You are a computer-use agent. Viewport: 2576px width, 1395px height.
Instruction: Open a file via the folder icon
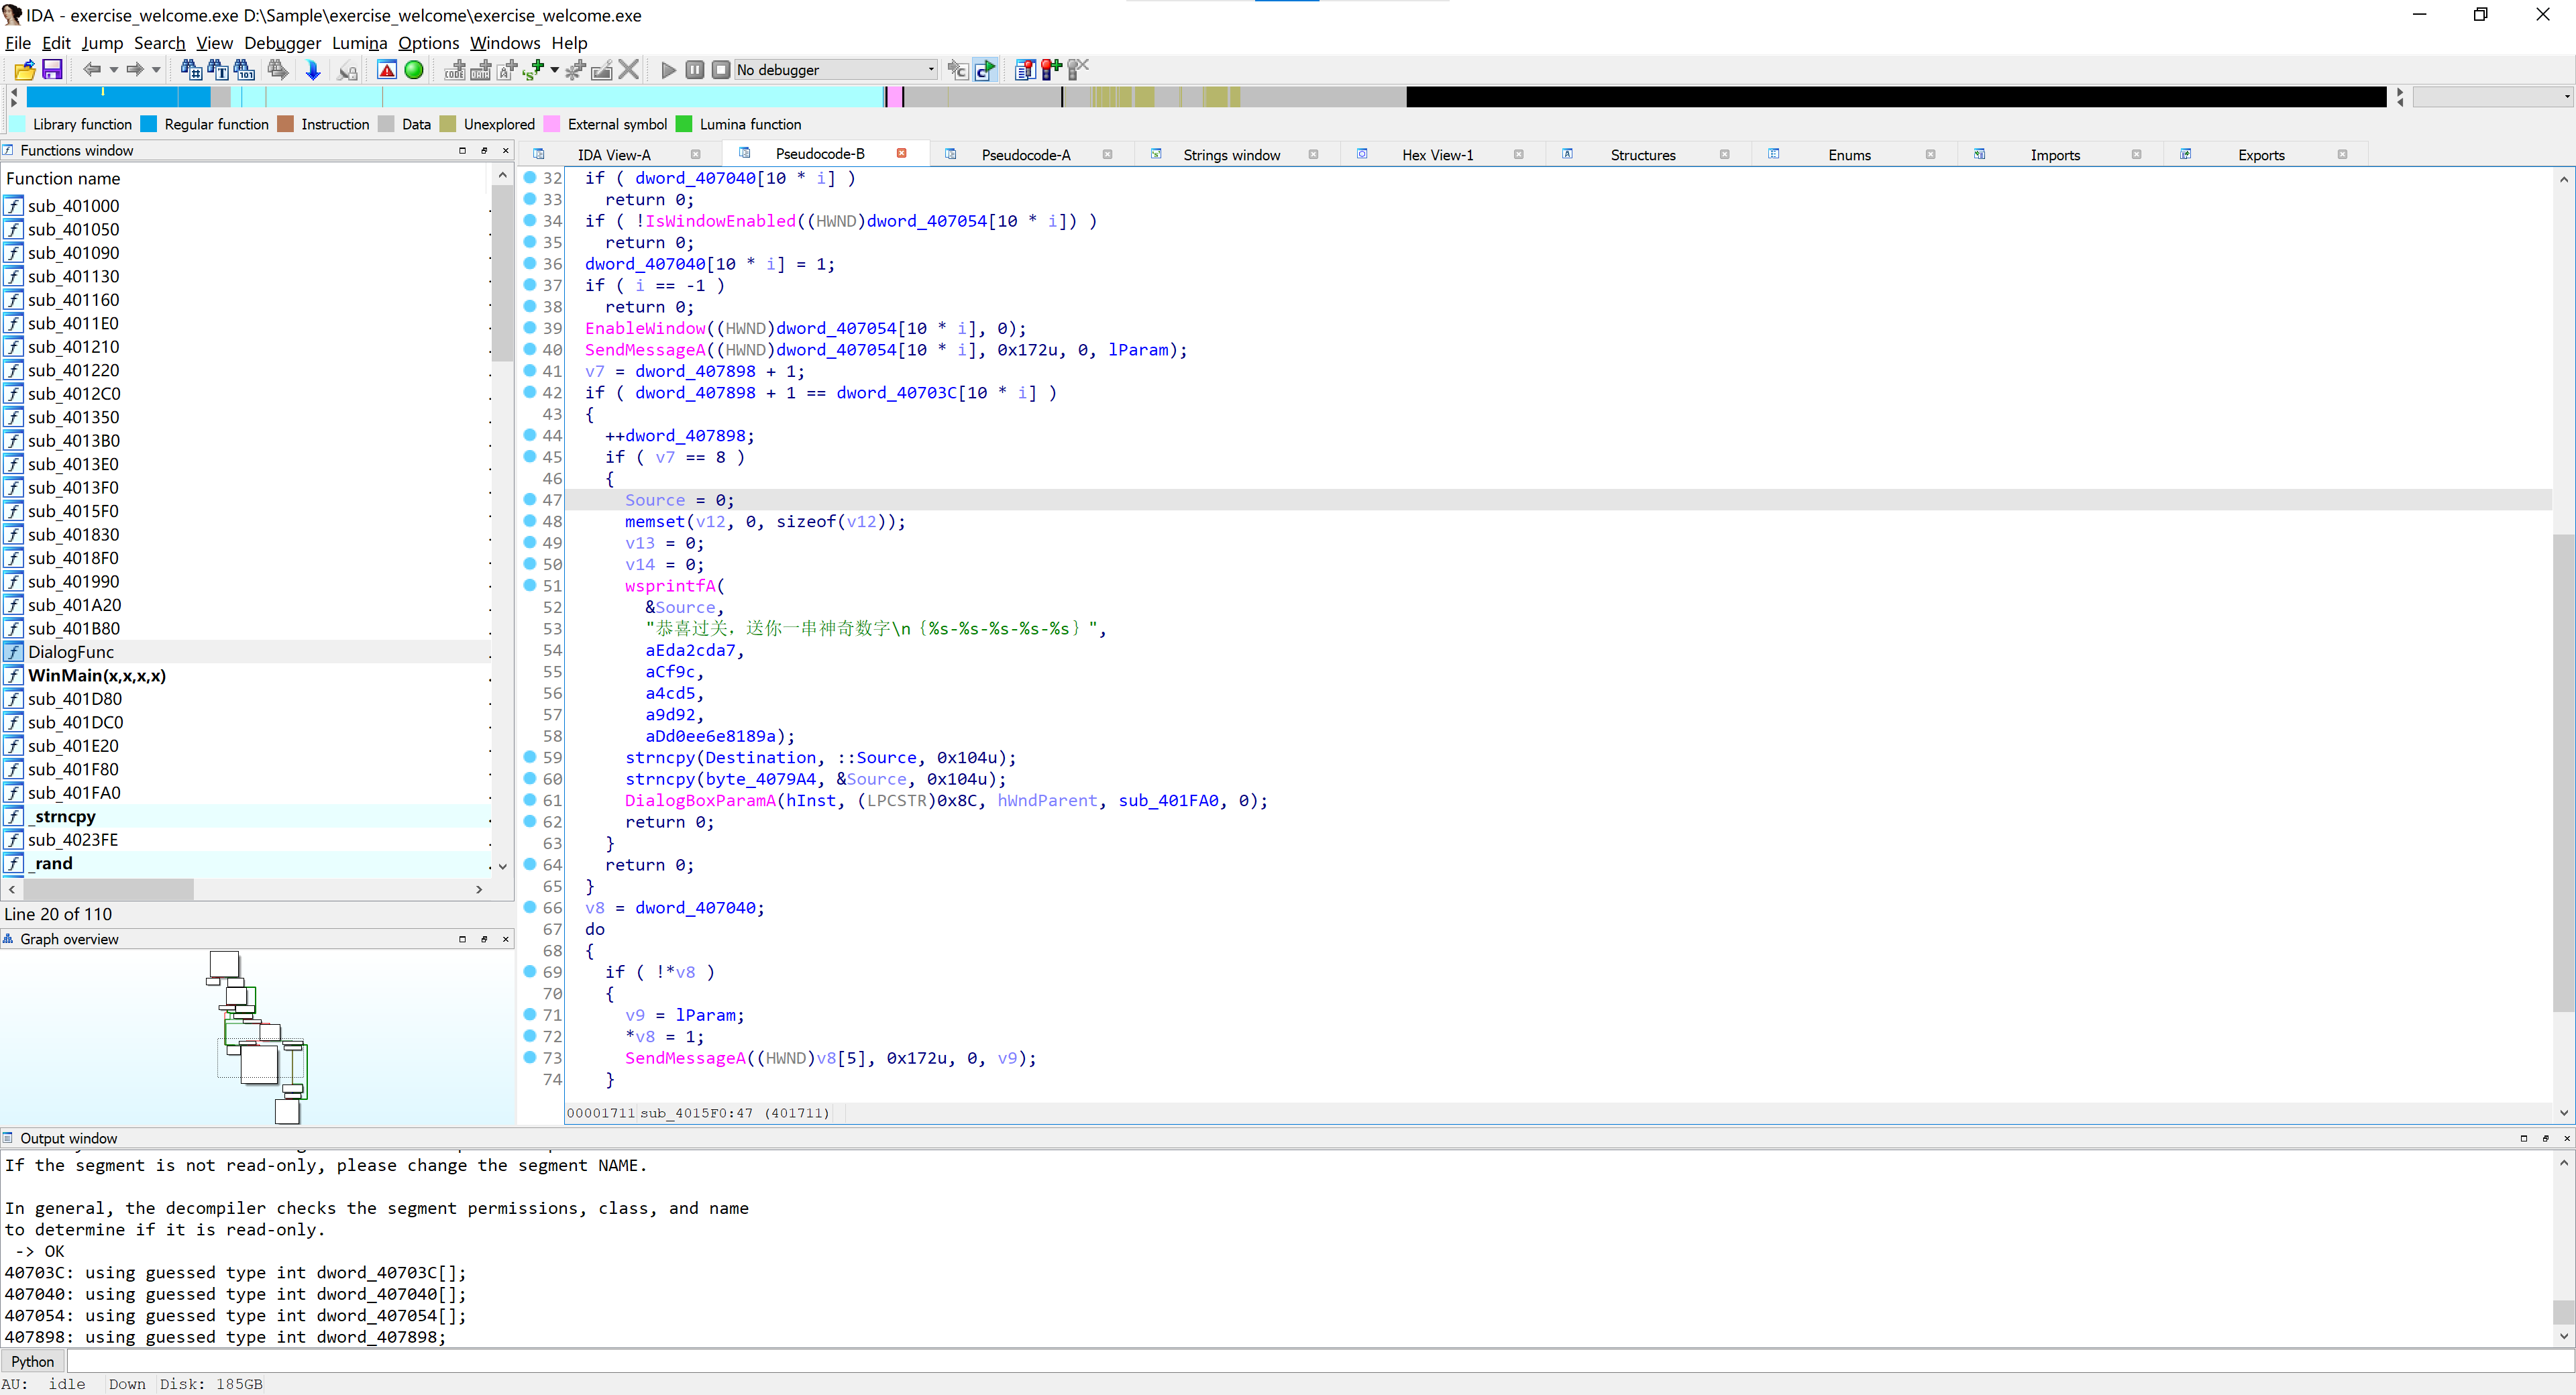(x=25, y=69)
